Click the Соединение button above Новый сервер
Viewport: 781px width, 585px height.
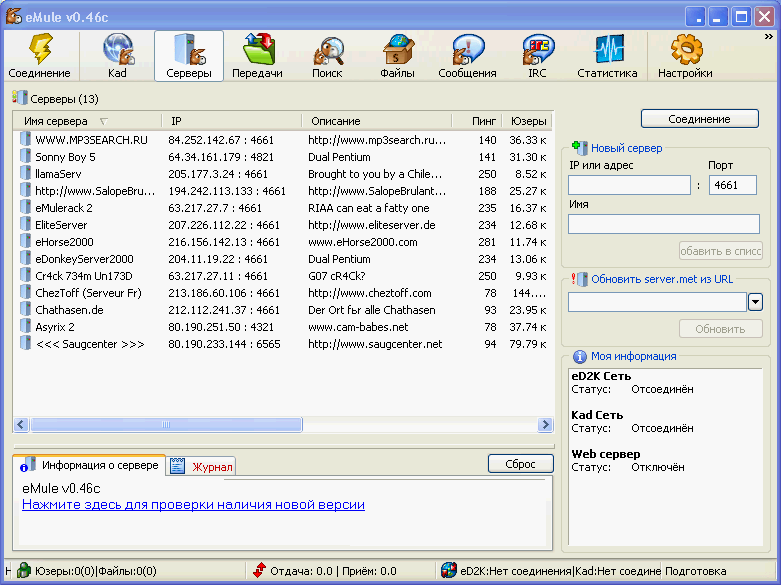point(699,119)
